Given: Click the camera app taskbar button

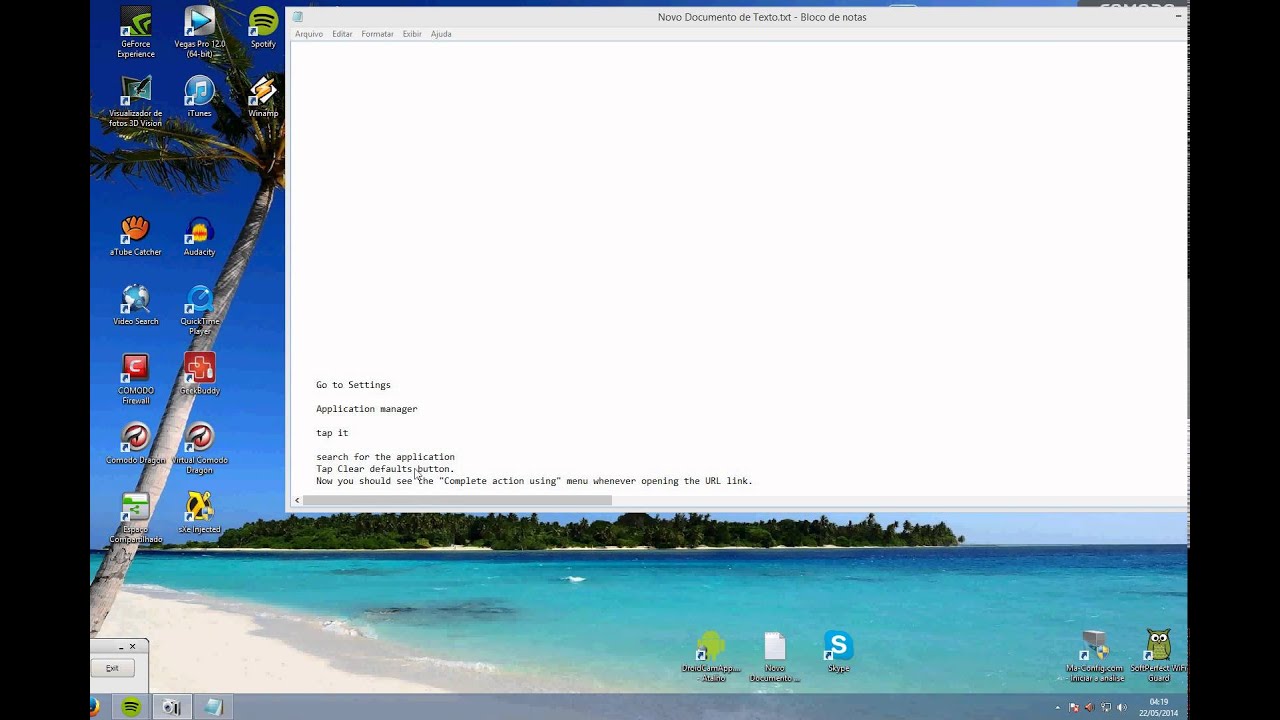Looking at the screenshot, I should point(172,707).
